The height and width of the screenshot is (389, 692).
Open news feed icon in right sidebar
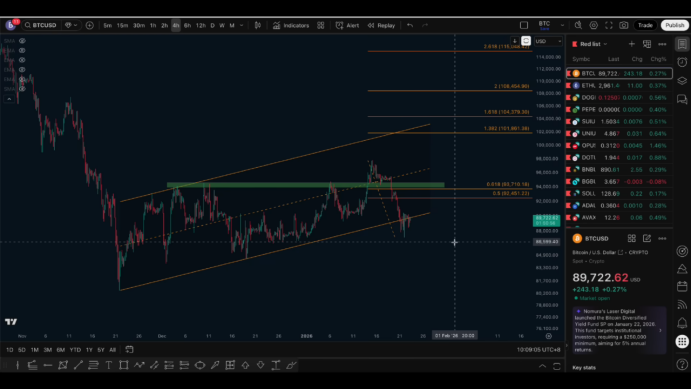tap(682, 305)
